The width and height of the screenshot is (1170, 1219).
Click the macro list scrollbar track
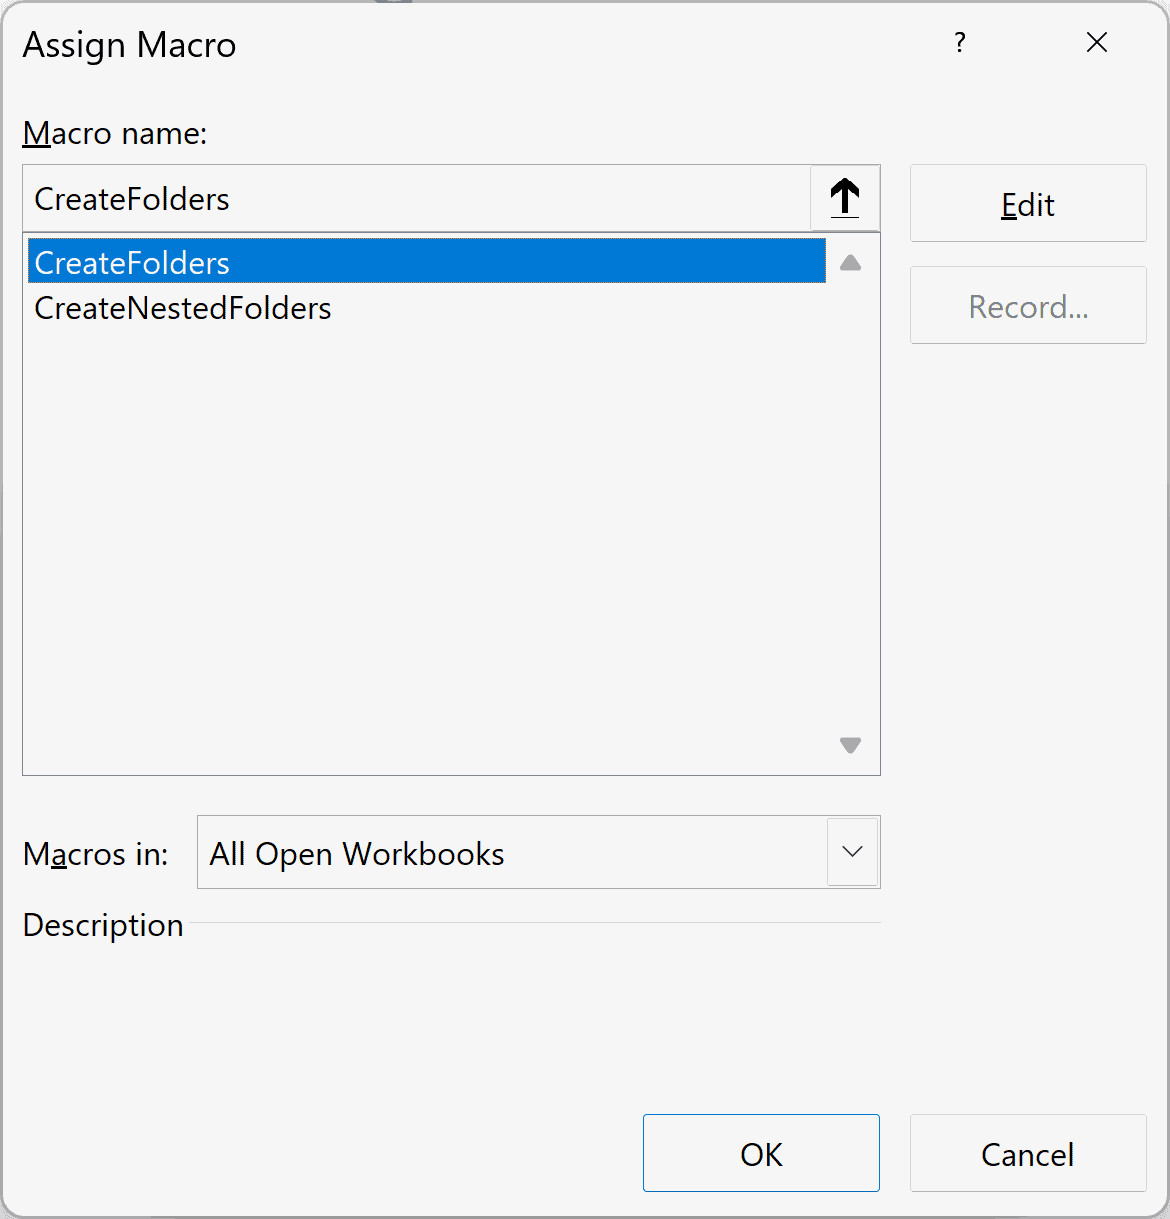850,500
